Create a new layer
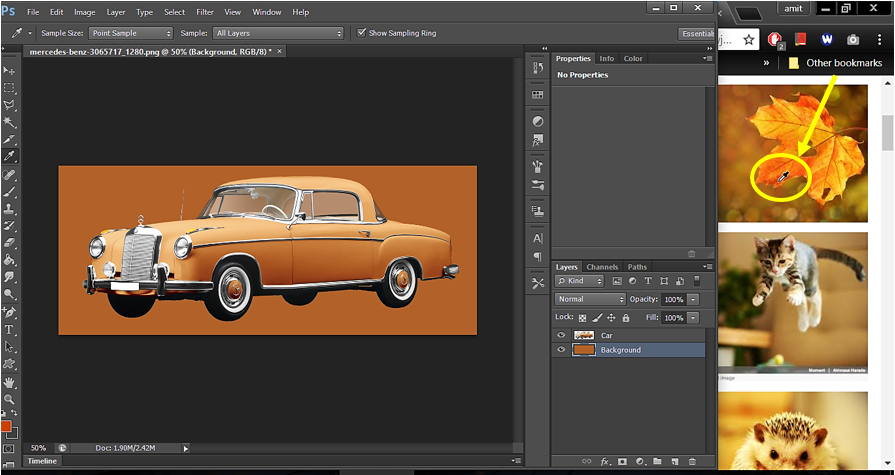The width and height of the screenshot is (895, 475). (675, 461)
